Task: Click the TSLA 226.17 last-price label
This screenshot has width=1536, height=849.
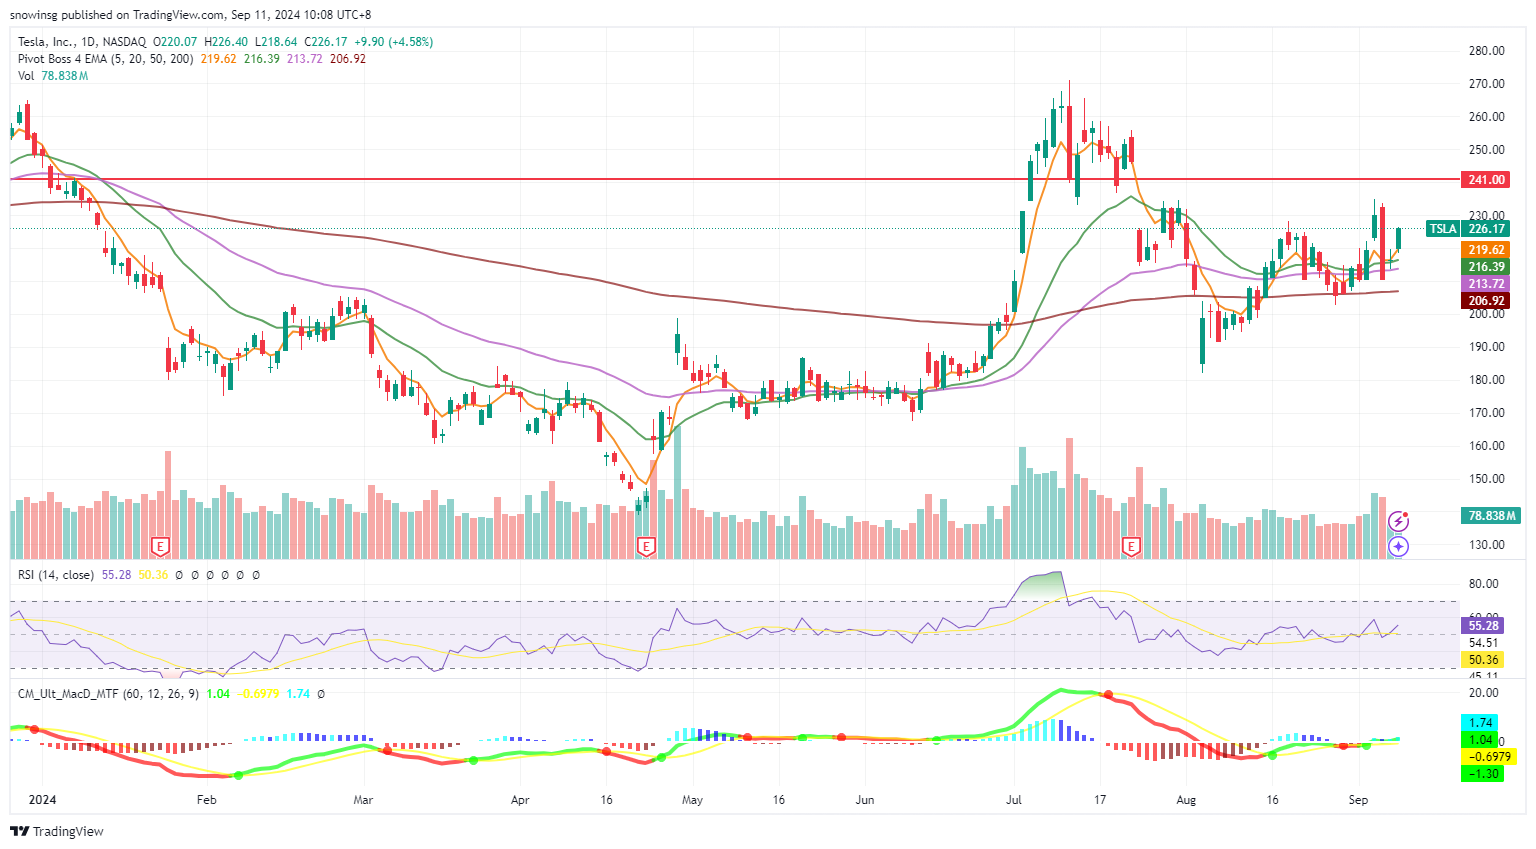Action: [x=1468, y=229]
